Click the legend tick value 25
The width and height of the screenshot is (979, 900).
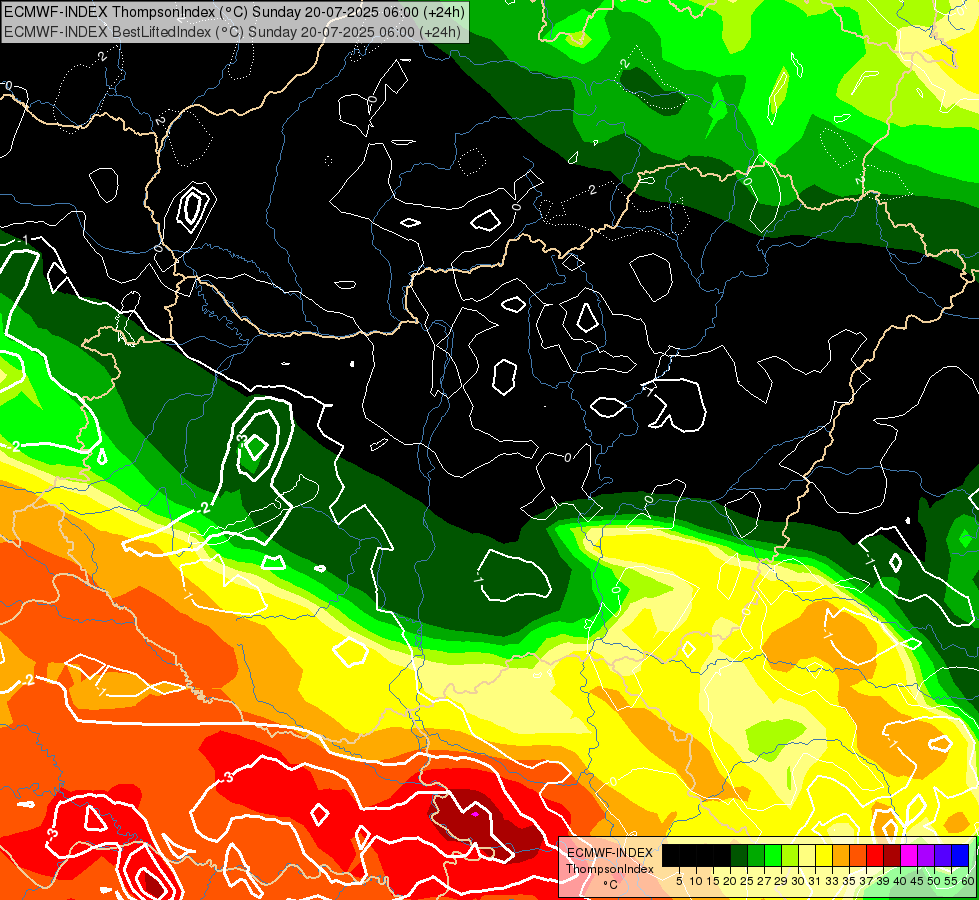click(747, 881)
